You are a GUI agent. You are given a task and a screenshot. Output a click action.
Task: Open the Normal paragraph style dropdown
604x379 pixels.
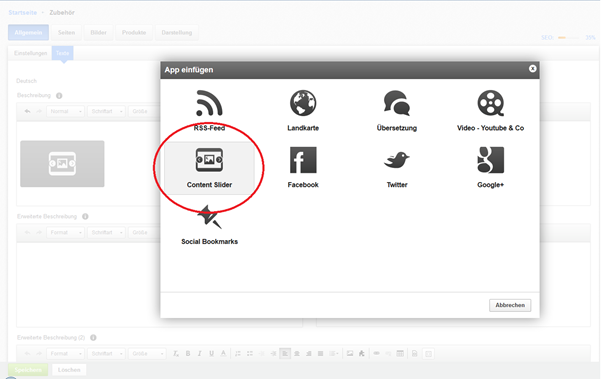point(65,111)
